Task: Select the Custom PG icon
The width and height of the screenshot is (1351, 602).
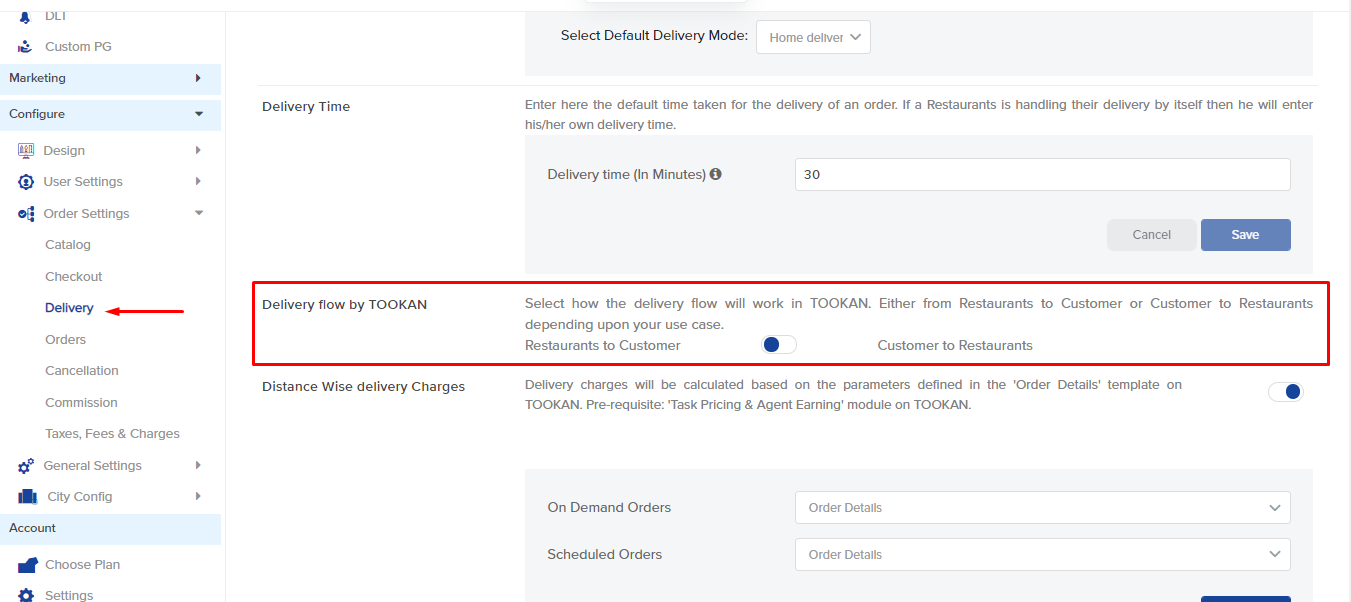Action: tap(23, 46)
